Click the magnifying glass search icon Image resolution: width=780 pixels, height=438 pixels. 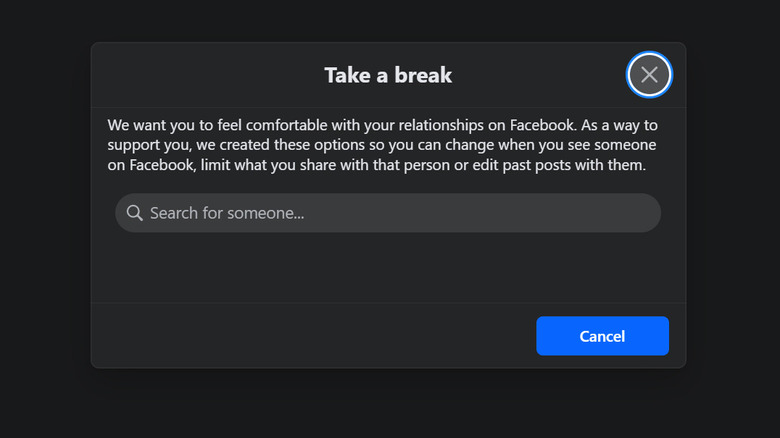[x=134, y=213]
